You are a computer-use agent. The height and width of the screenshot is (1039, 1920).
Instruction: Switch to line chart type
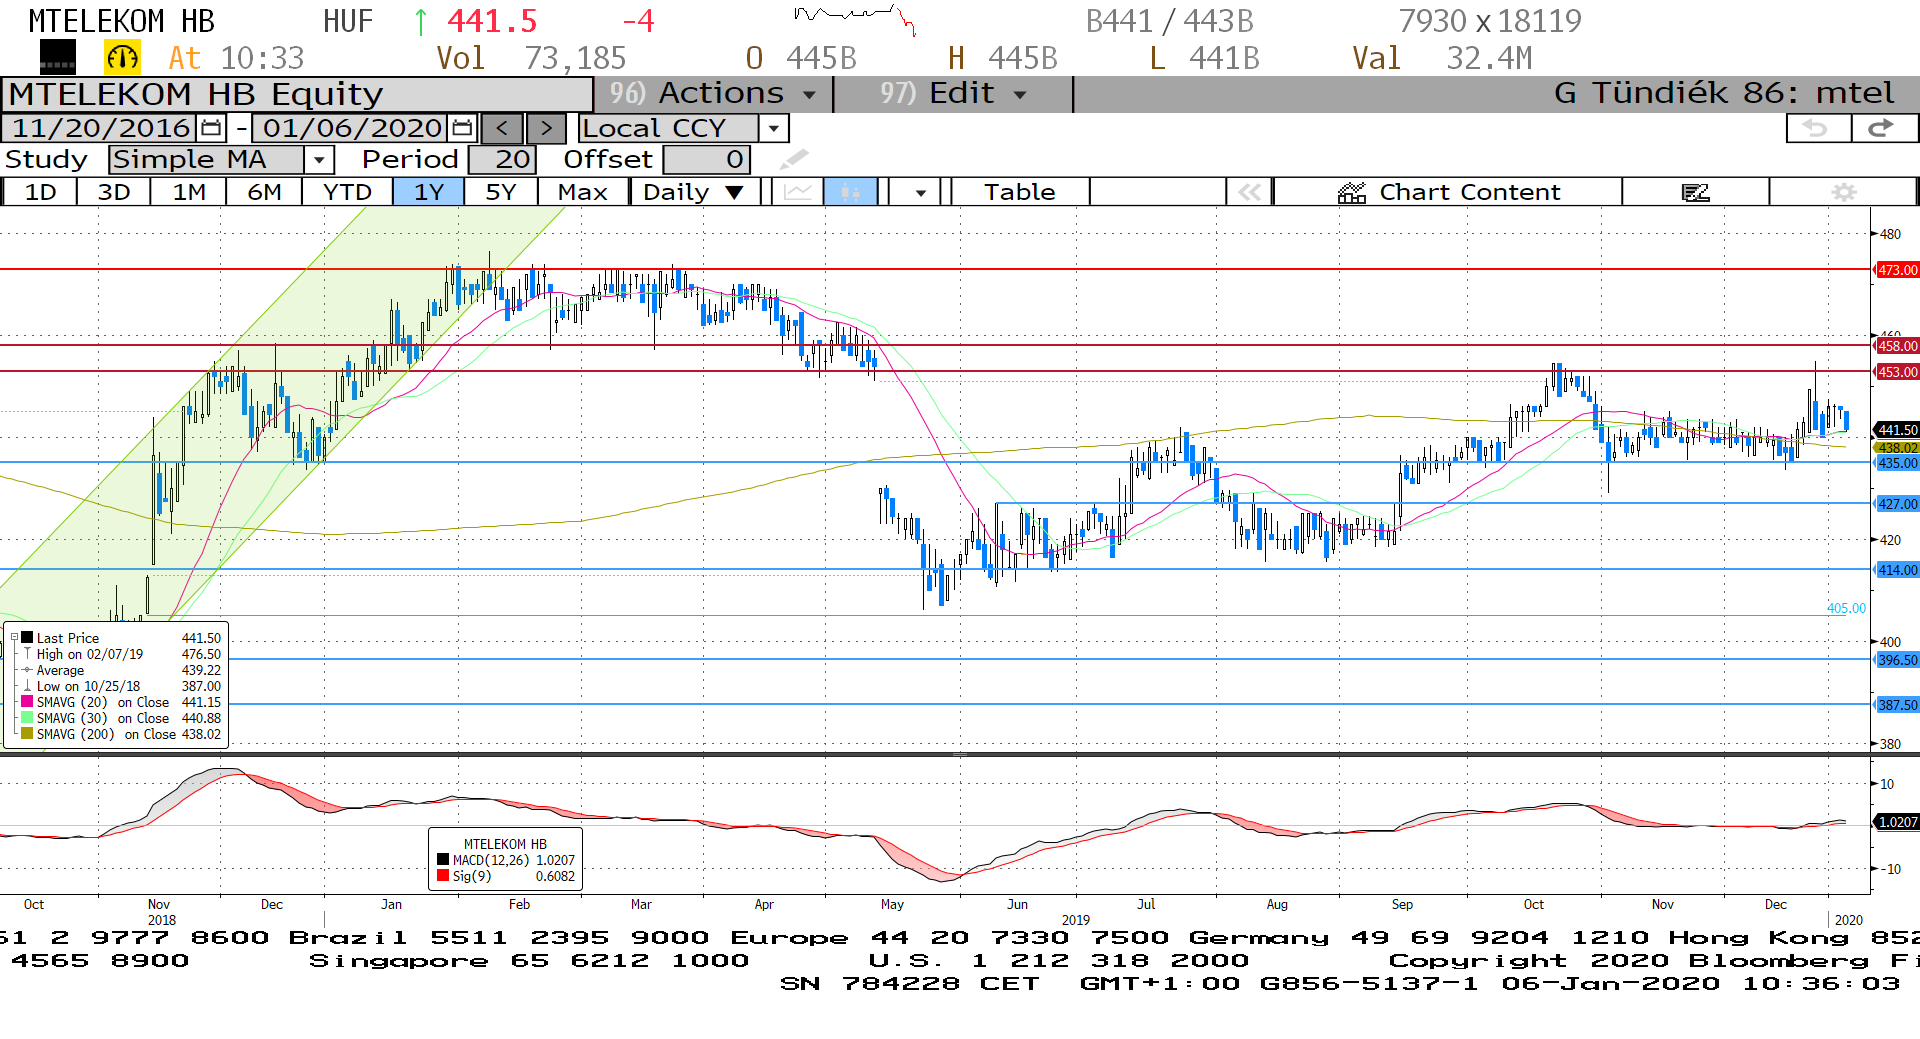[798, 192]
